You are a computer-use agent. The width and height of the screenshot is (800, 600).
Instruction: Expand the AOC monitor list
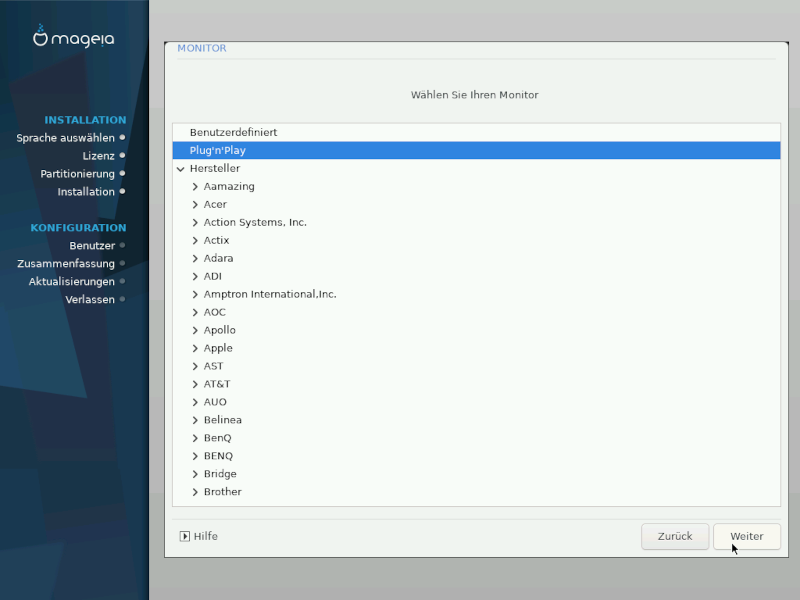(195, 312)
